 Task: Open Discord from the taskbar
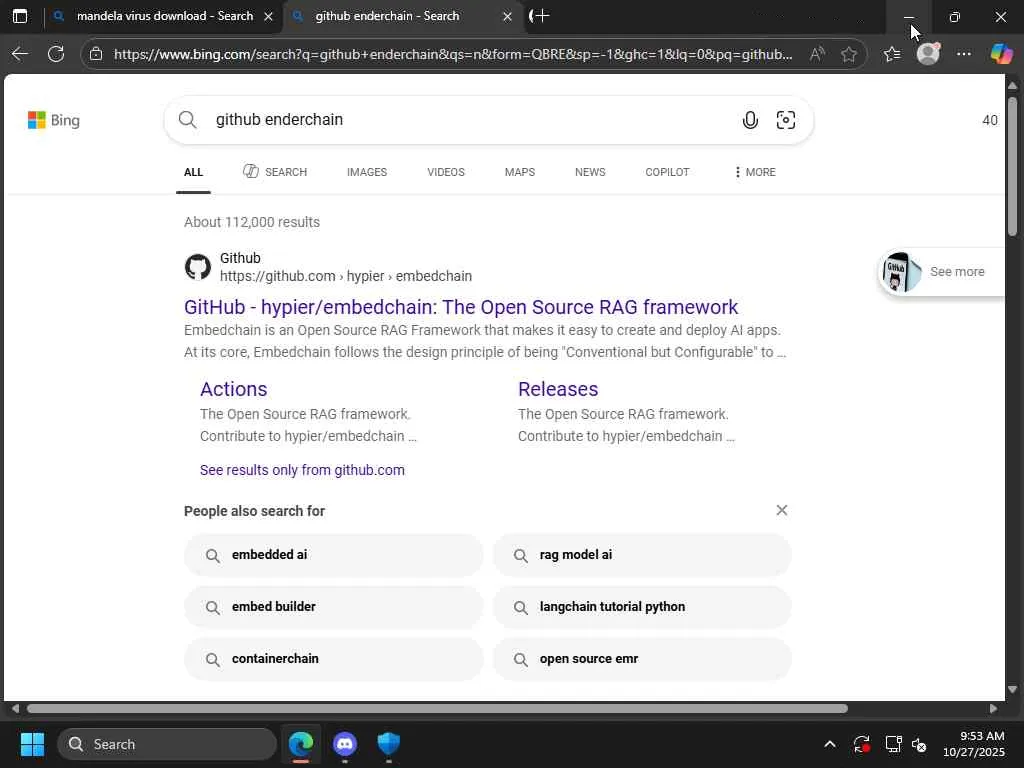coord(345,744)
